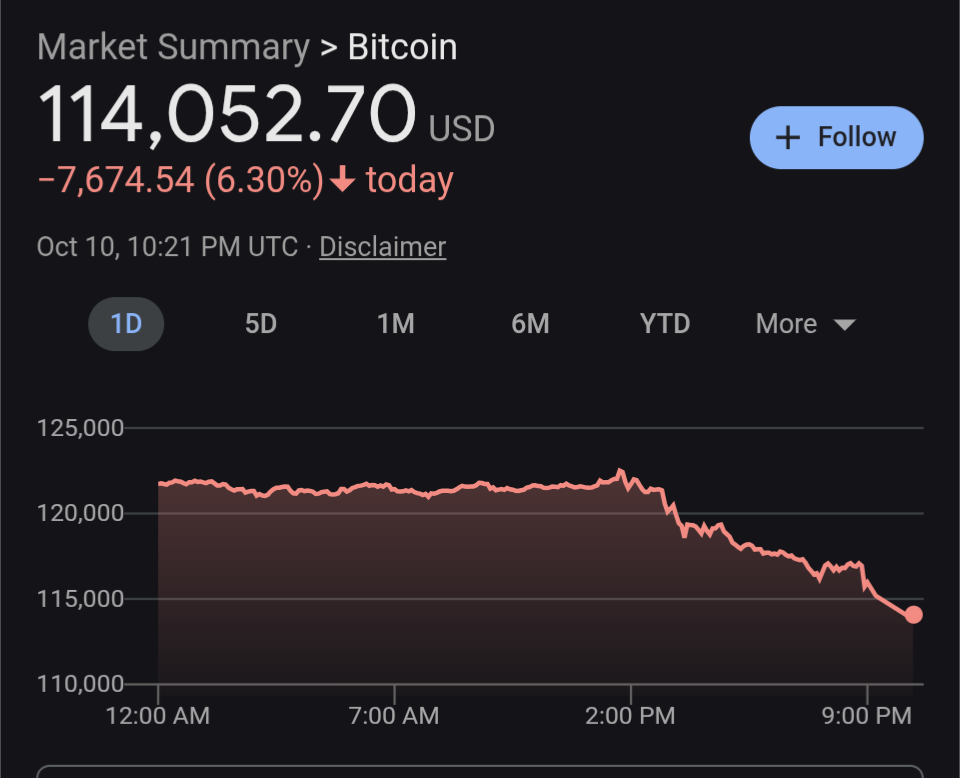
Task: Switch to the 1M time range
Action: [x=395, y=324]
